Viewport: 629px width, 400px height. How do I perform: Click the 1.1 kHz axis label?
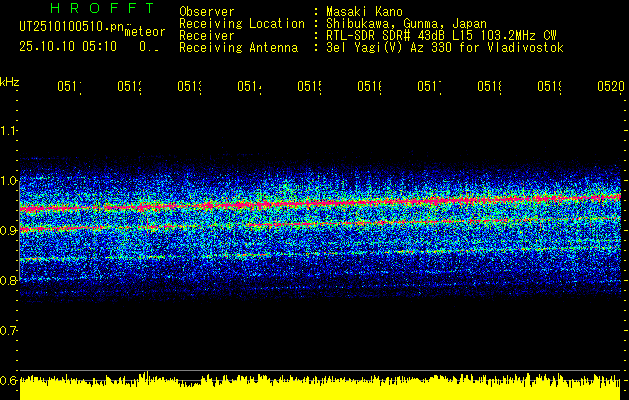[x=8, y=130]
